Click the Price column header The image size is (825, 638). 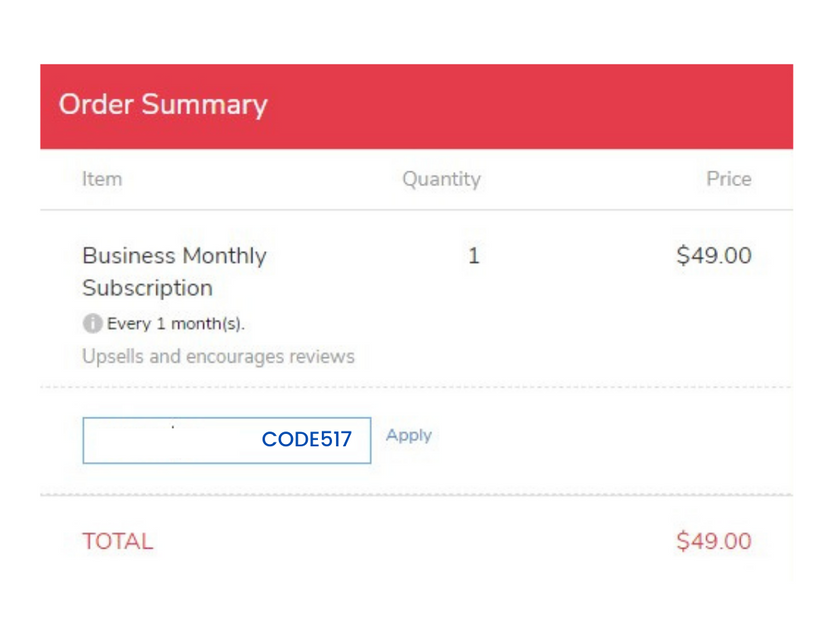[x=729, y=179]
